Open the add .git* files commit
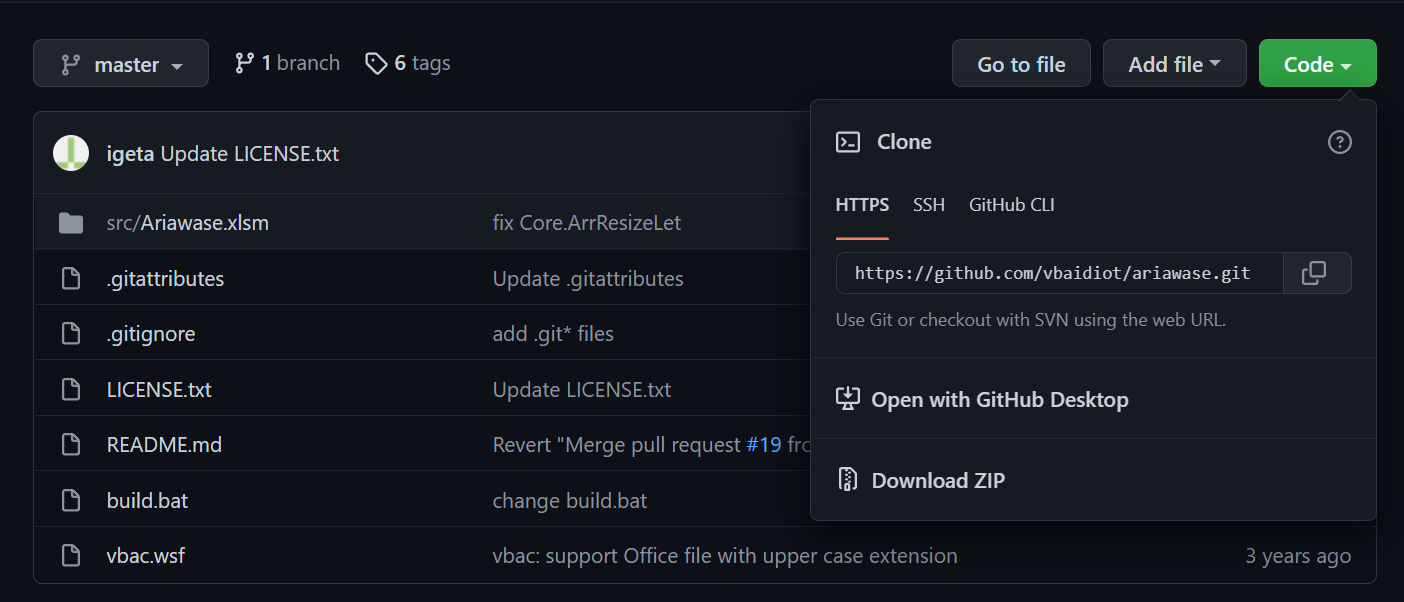1404x602 pixels. click(x=553, y=333)
